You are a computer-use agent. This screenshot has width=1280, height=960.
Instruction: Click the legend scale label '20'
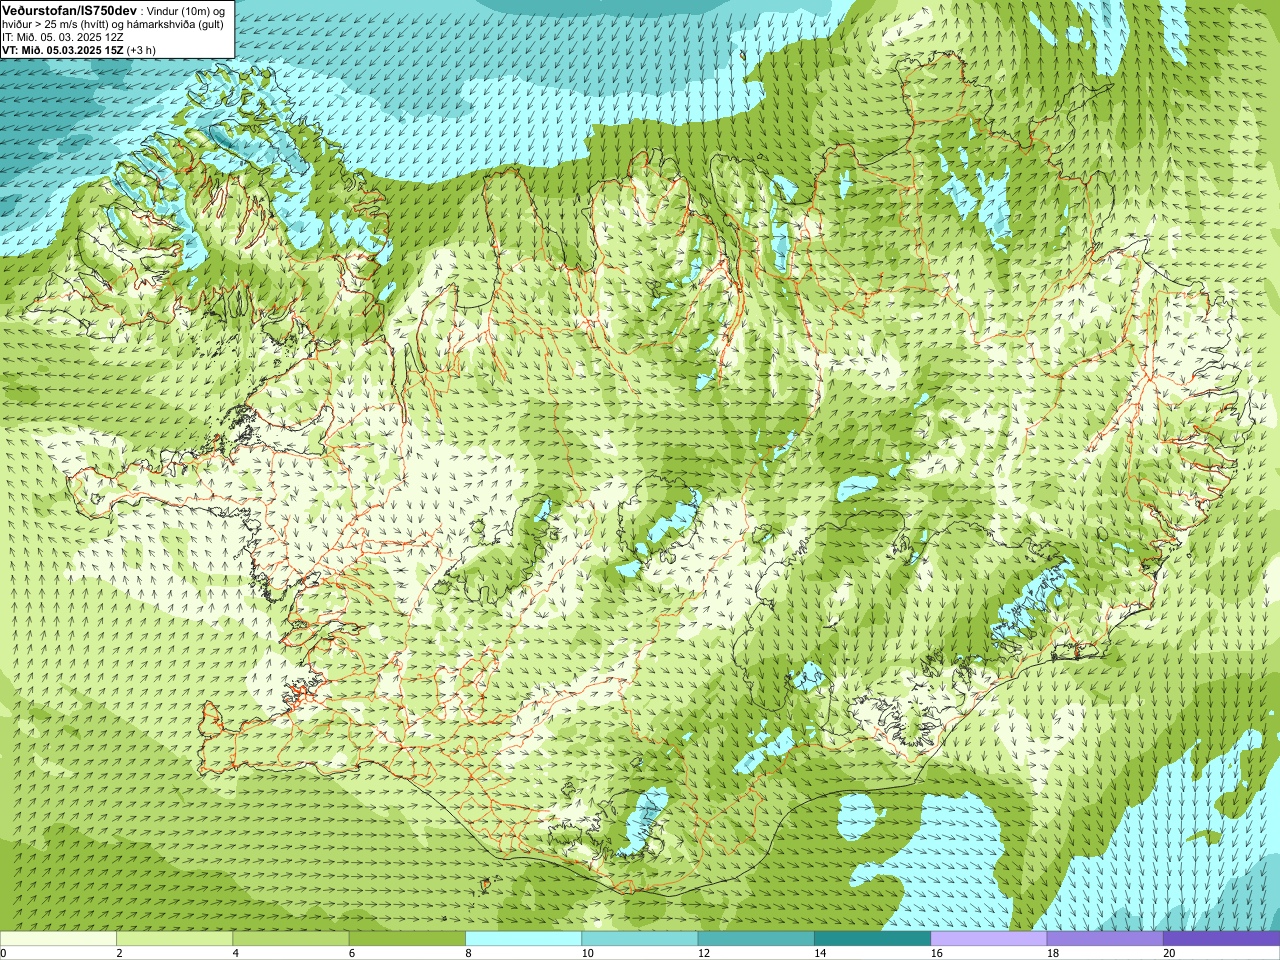[x=1169, y=953]
